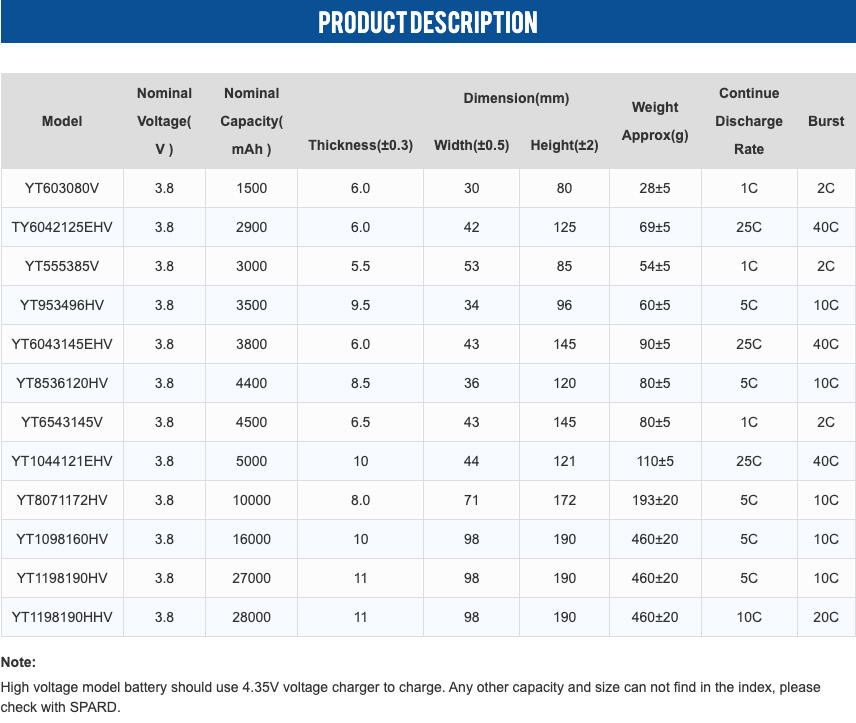Screen dimensions: 856x723
Task: Click the 193±20 weight value
Action: (x=655, y=500)
